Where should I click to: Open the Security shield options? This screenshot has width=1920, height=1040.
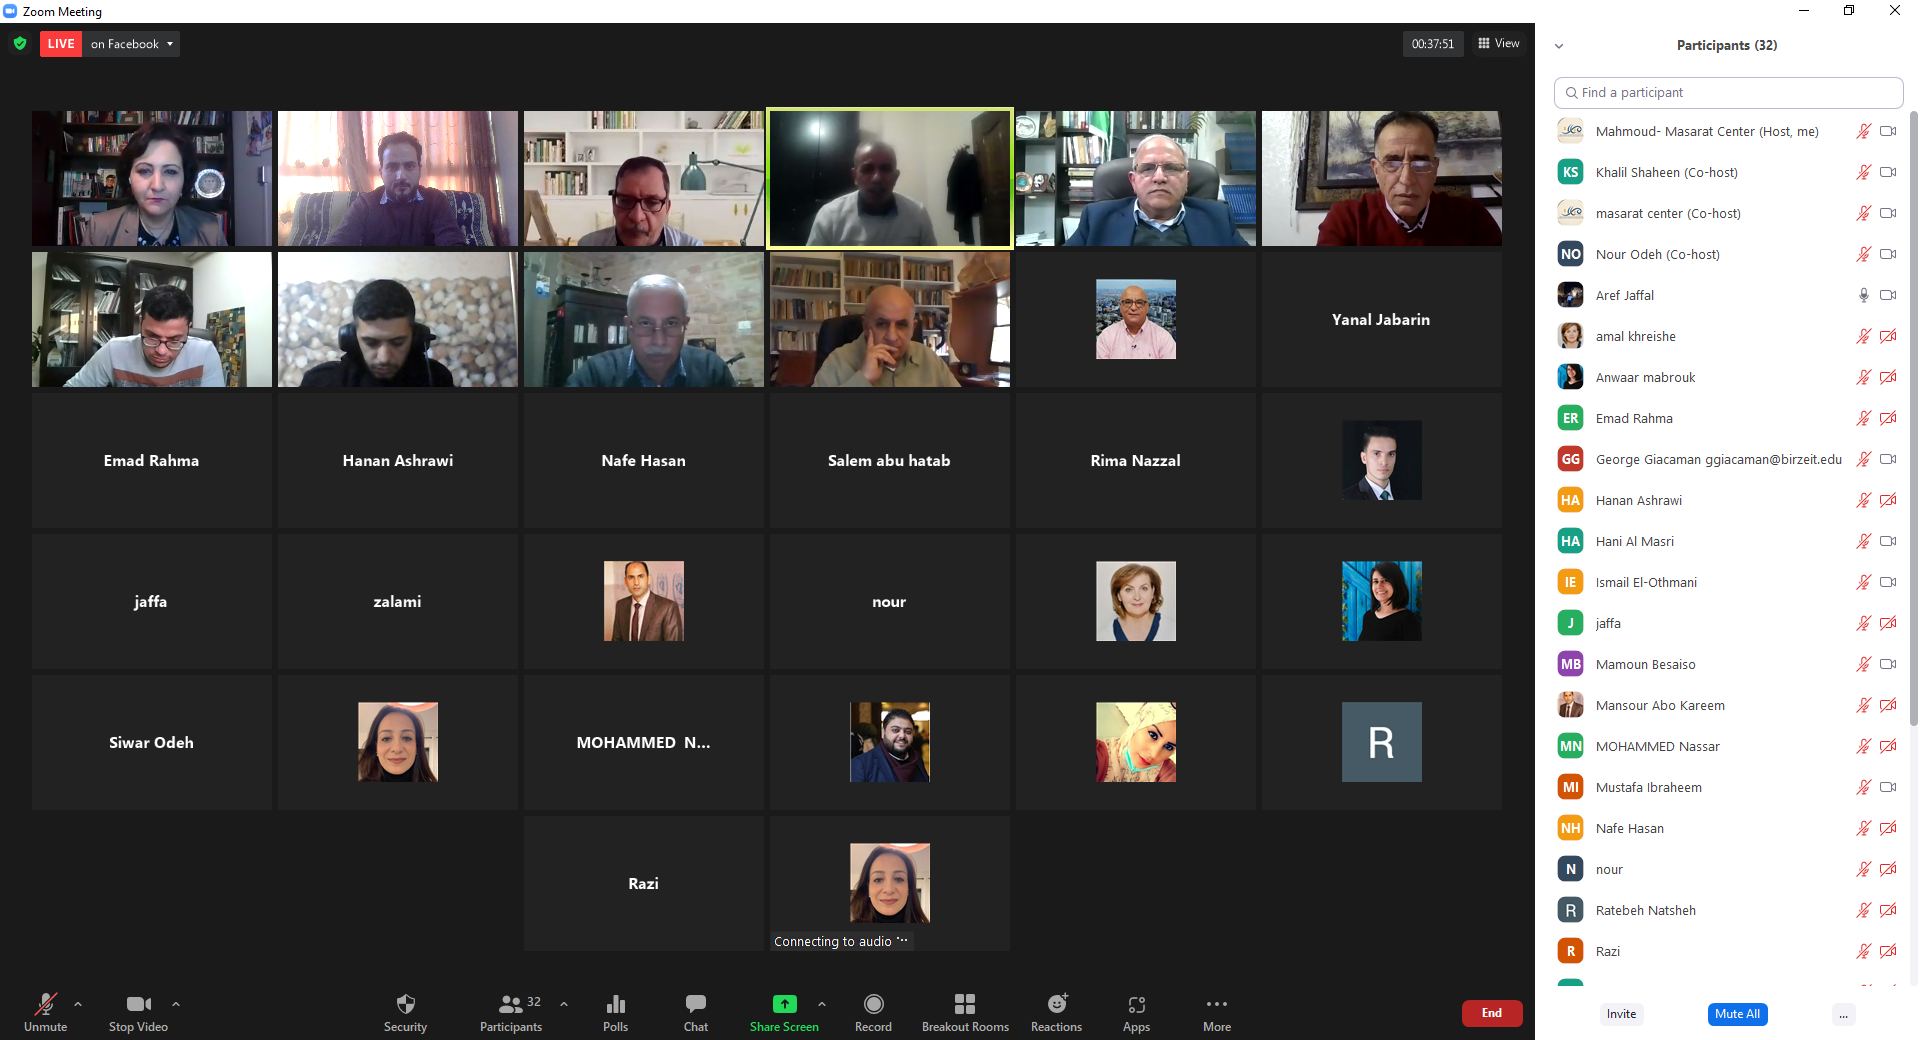click(405, 1012)
